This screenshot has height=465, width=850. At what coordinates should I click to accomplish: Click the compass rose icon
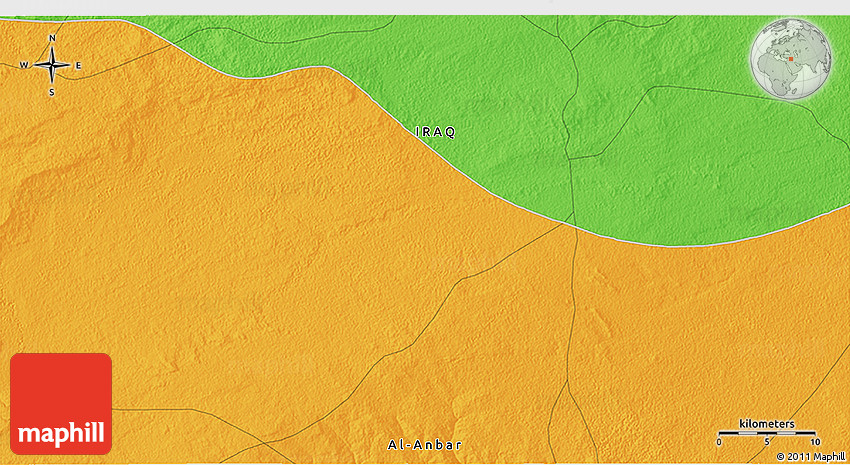[x=52, y=65]
